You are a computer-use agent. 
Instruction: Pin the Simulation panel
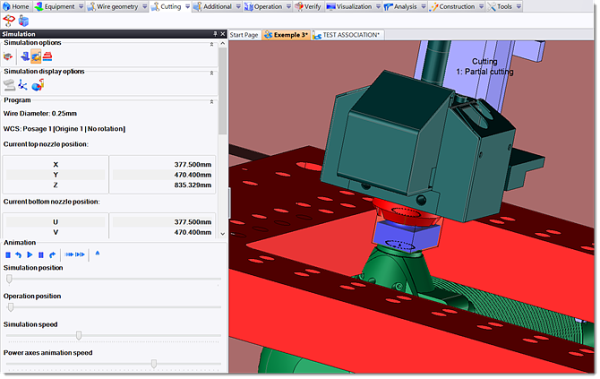[x=215, y=34]
